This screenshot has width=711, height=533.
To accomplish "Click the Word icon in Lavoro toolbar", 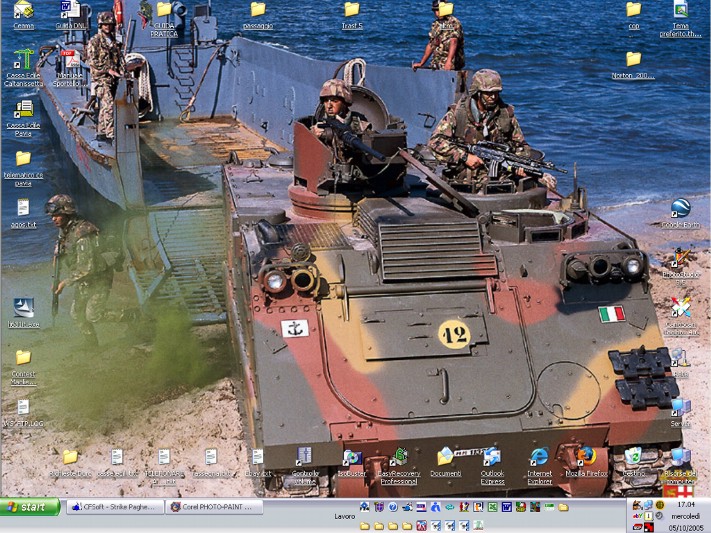I will coord(506,507).
